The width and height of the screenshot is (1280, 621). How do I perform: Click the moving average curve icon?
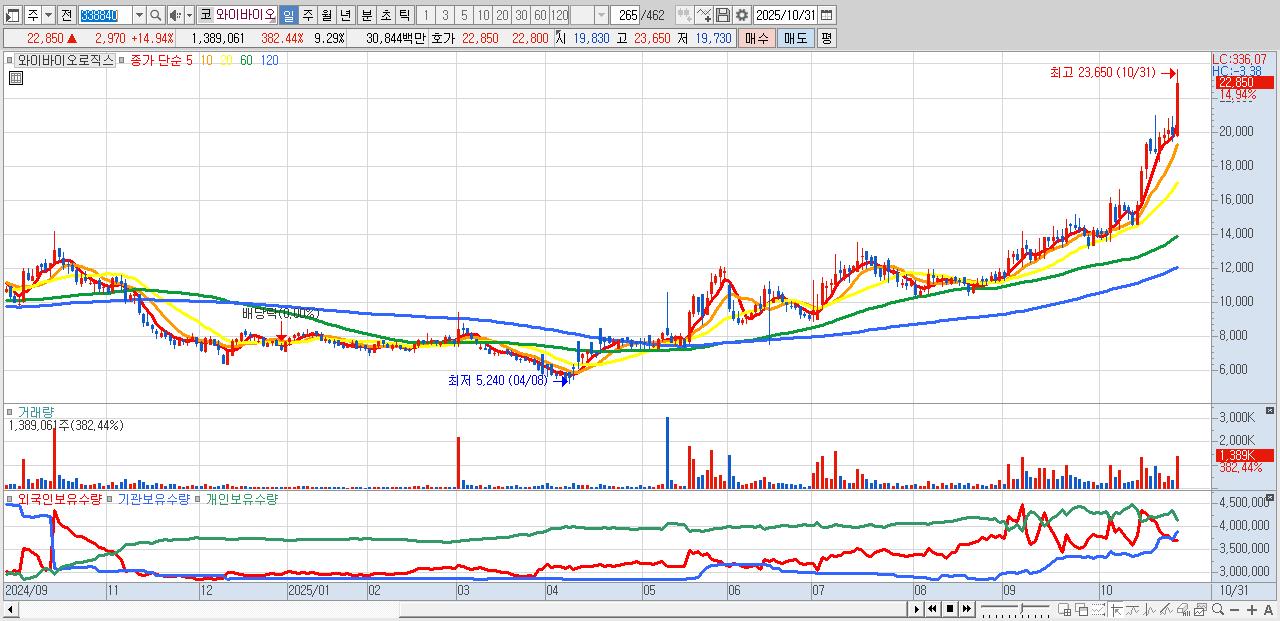click(1132, 610)
